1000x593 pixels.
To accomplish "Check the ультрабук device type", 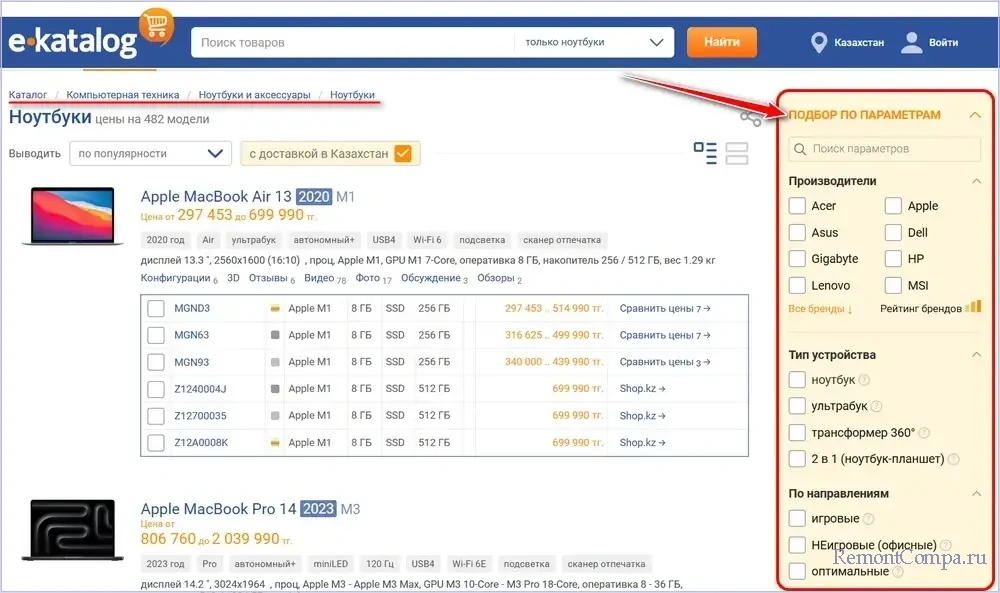I will pyautogui.click(x=797, y=406).
